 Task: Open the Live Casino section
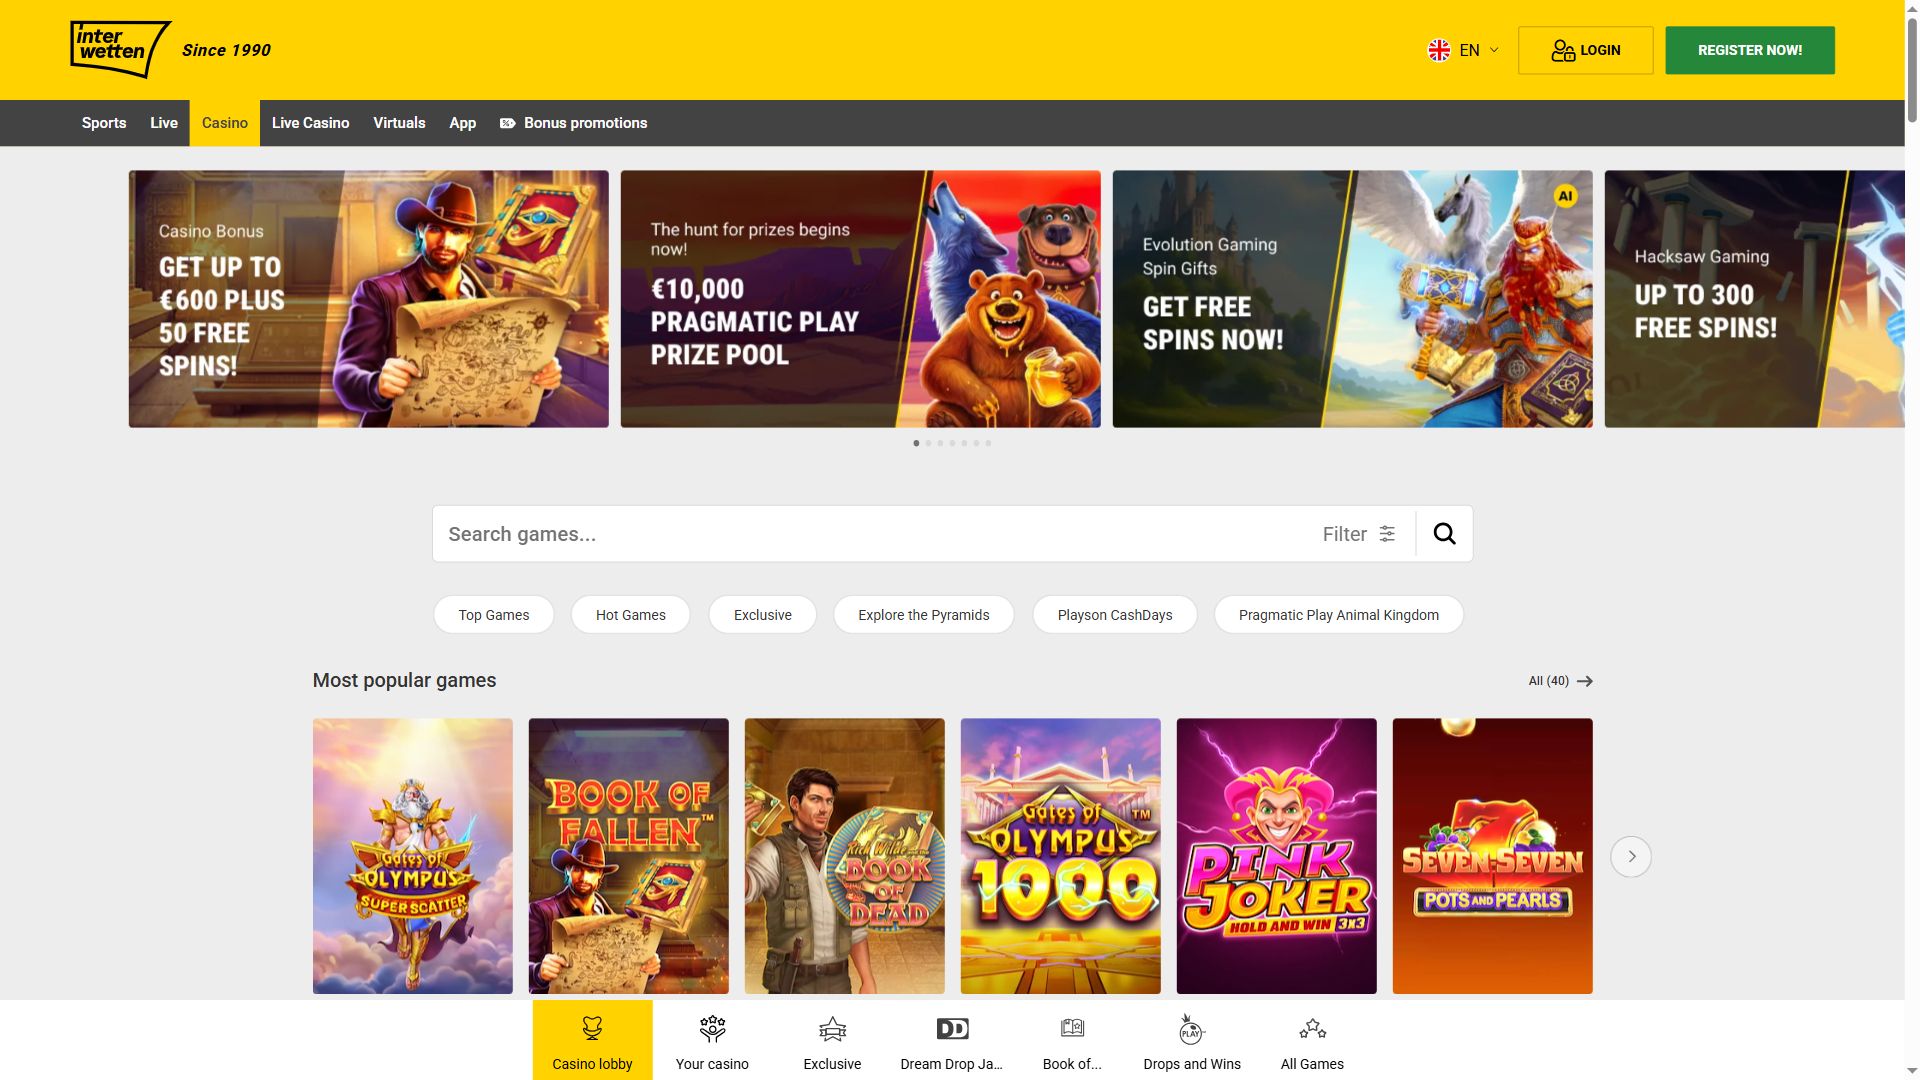click(x=310, y=123)
